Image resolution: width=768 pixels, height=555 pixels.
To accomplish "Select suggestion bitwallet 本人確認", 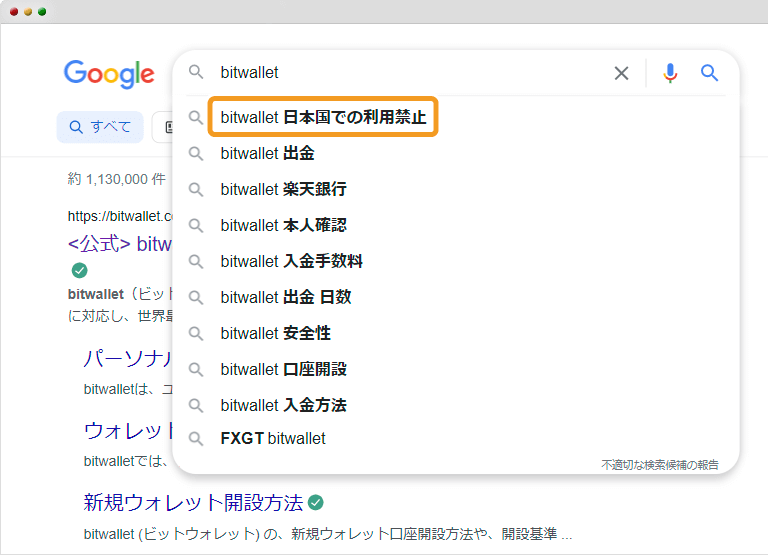I will coord(284,225).
